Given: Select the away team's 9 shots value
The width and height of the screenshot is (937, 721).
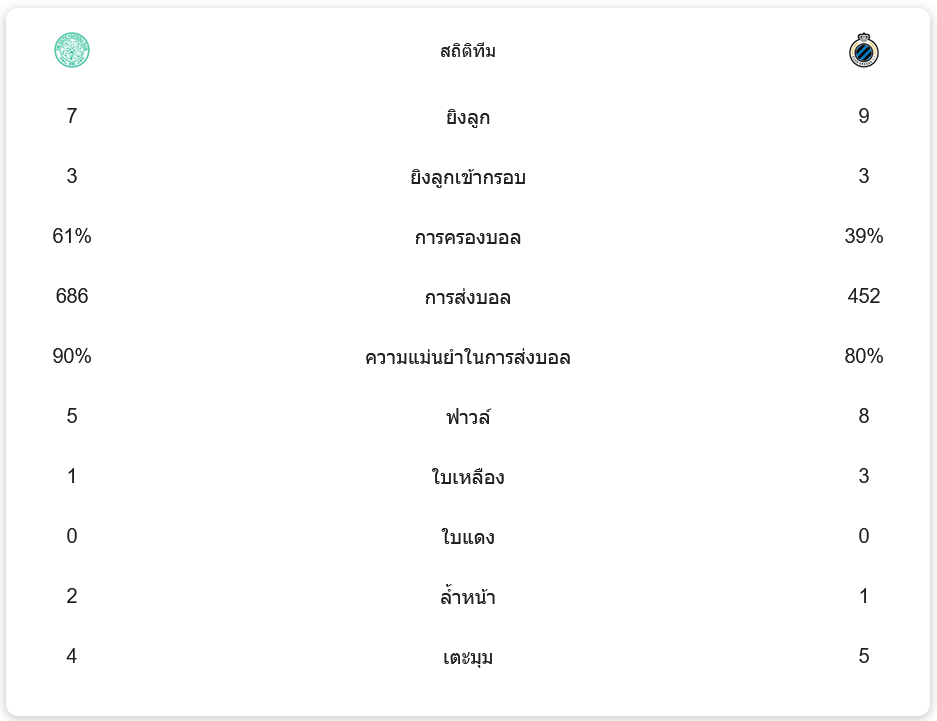Looking at the screenshot, I should click(x=863, y=117).
